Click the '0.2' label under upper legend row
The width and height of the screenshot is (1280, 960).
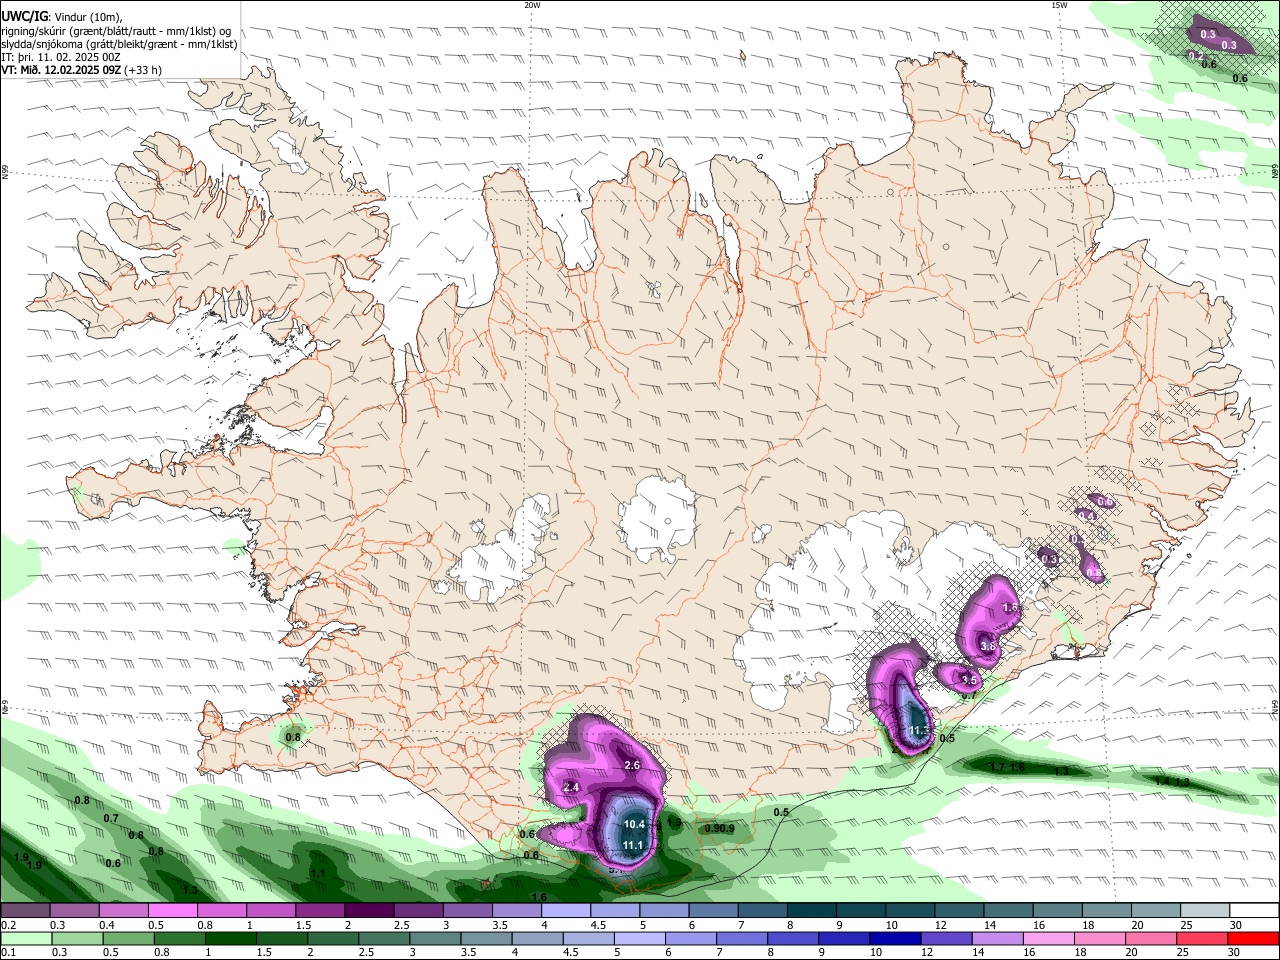coord(8,925)
